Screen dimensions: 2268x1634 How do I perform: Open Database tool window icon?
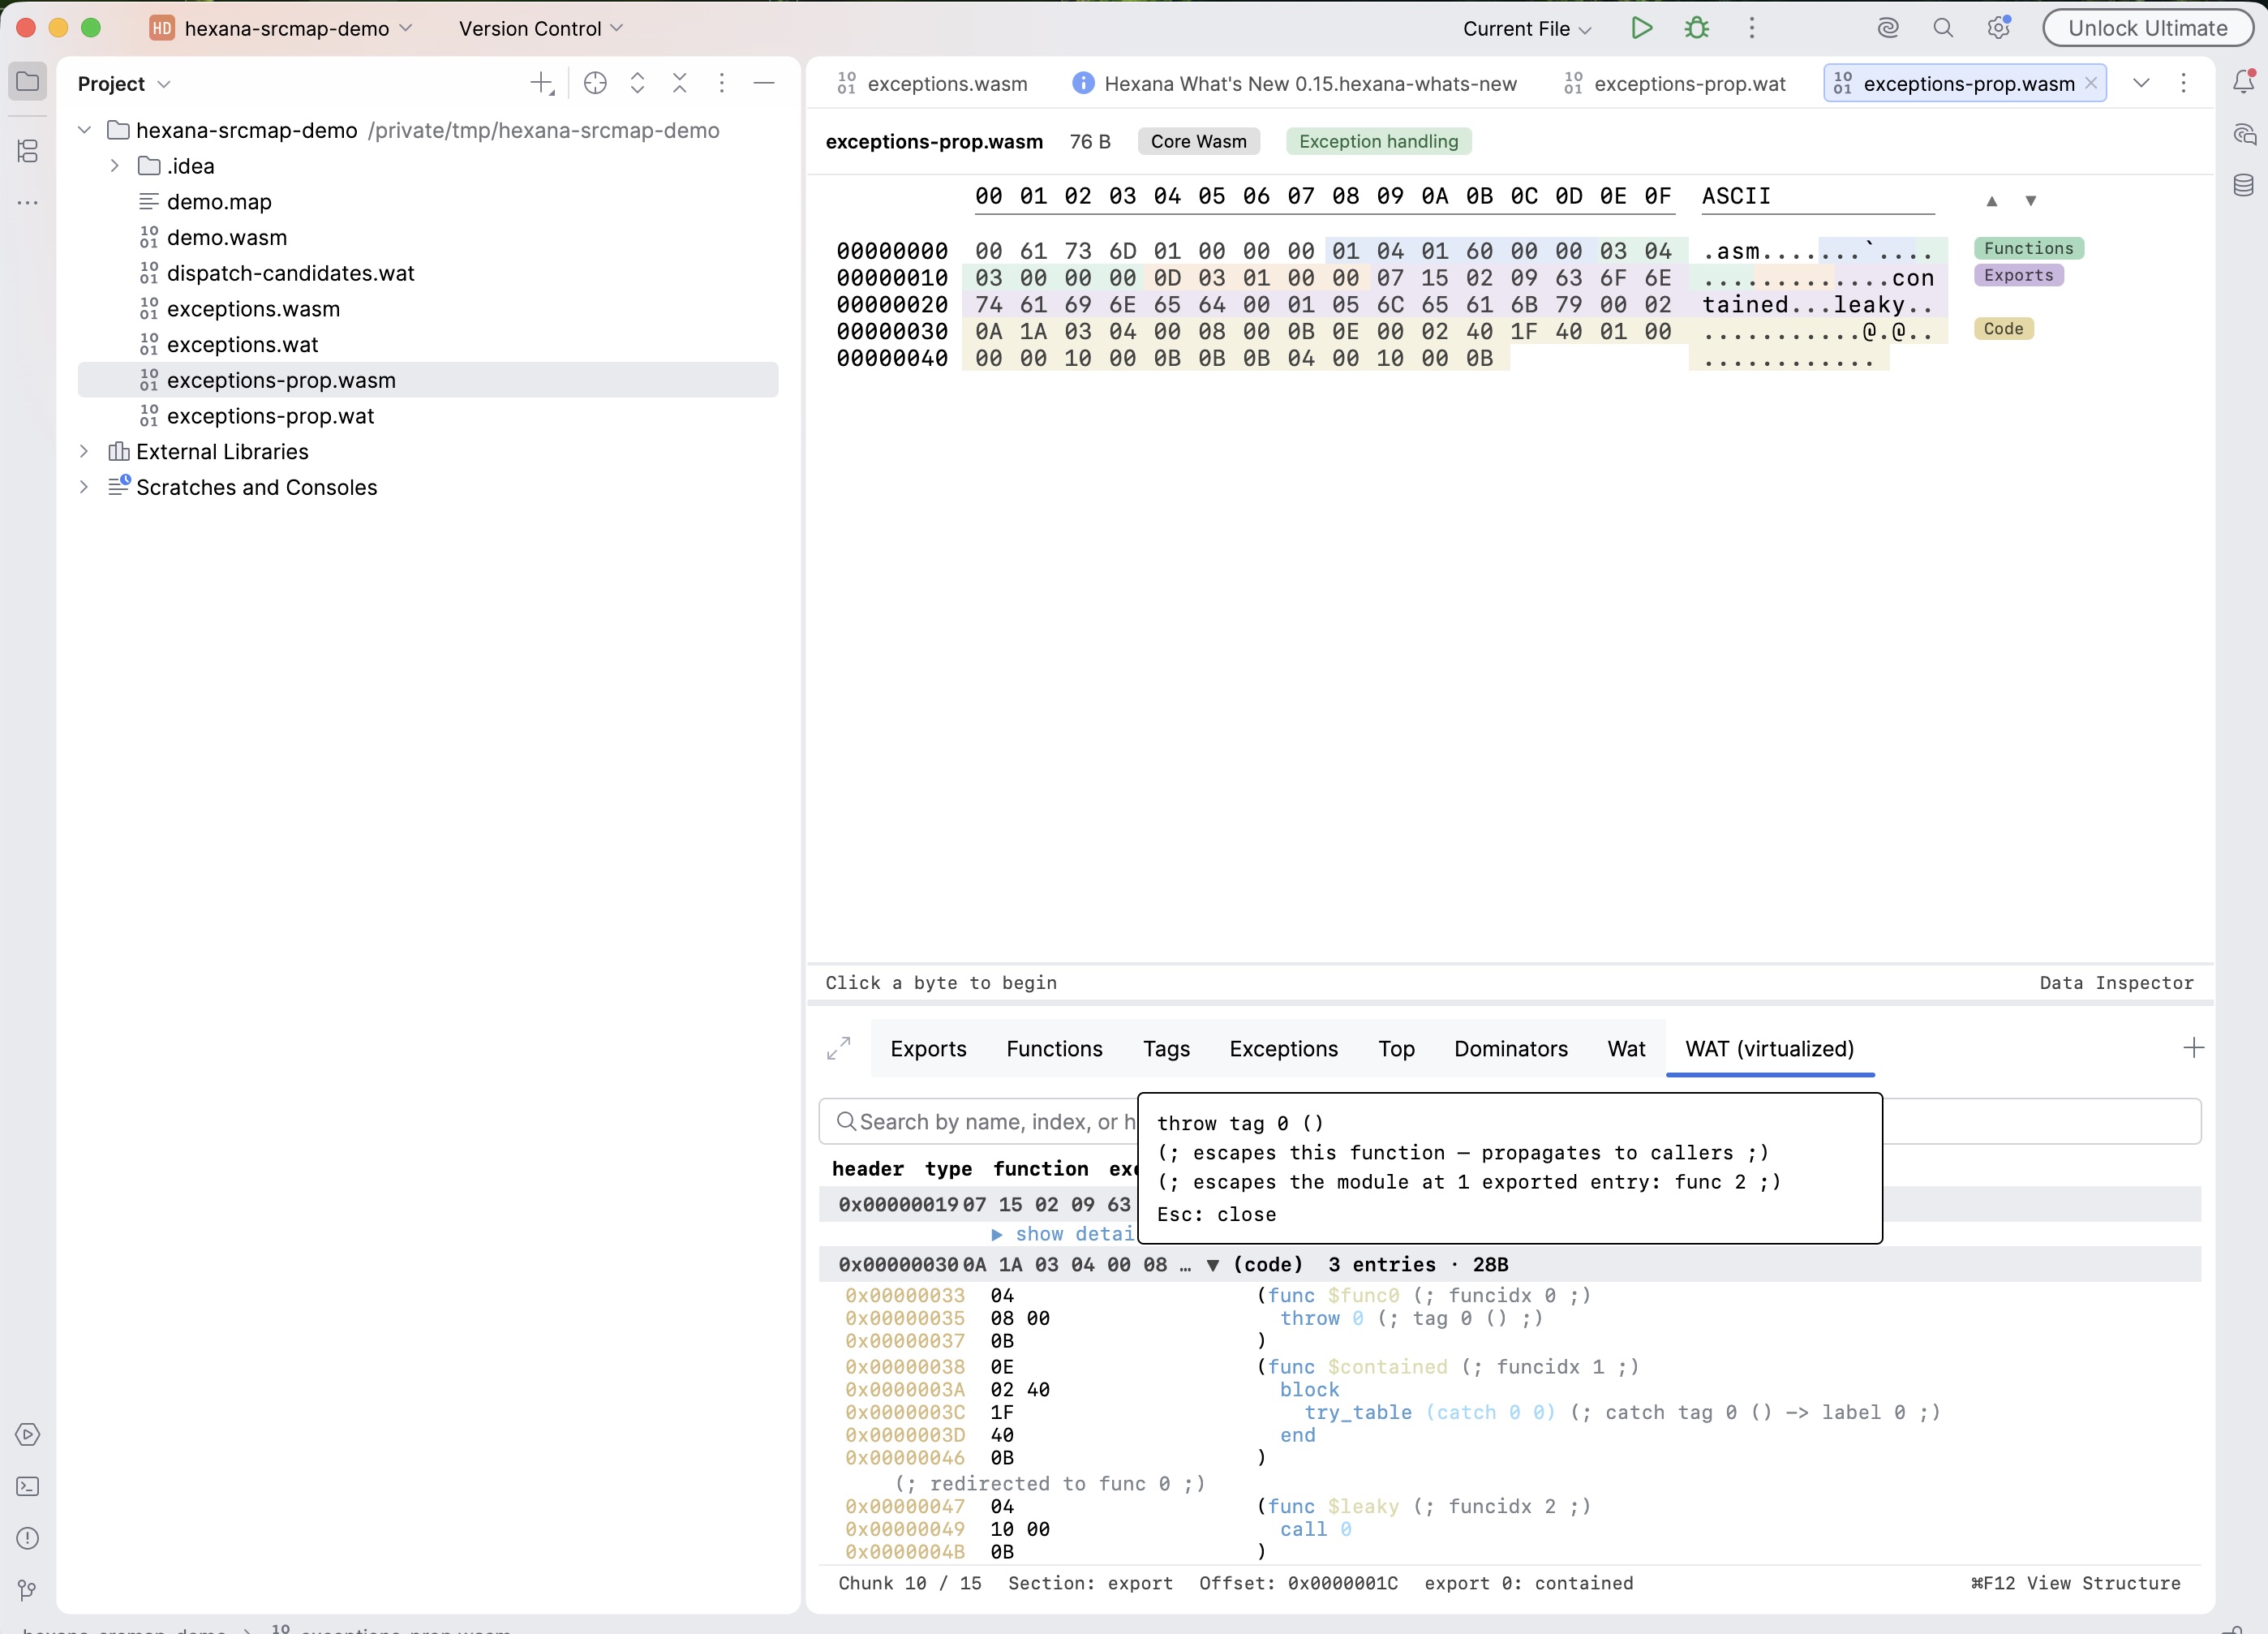(x=2243, y=185)
